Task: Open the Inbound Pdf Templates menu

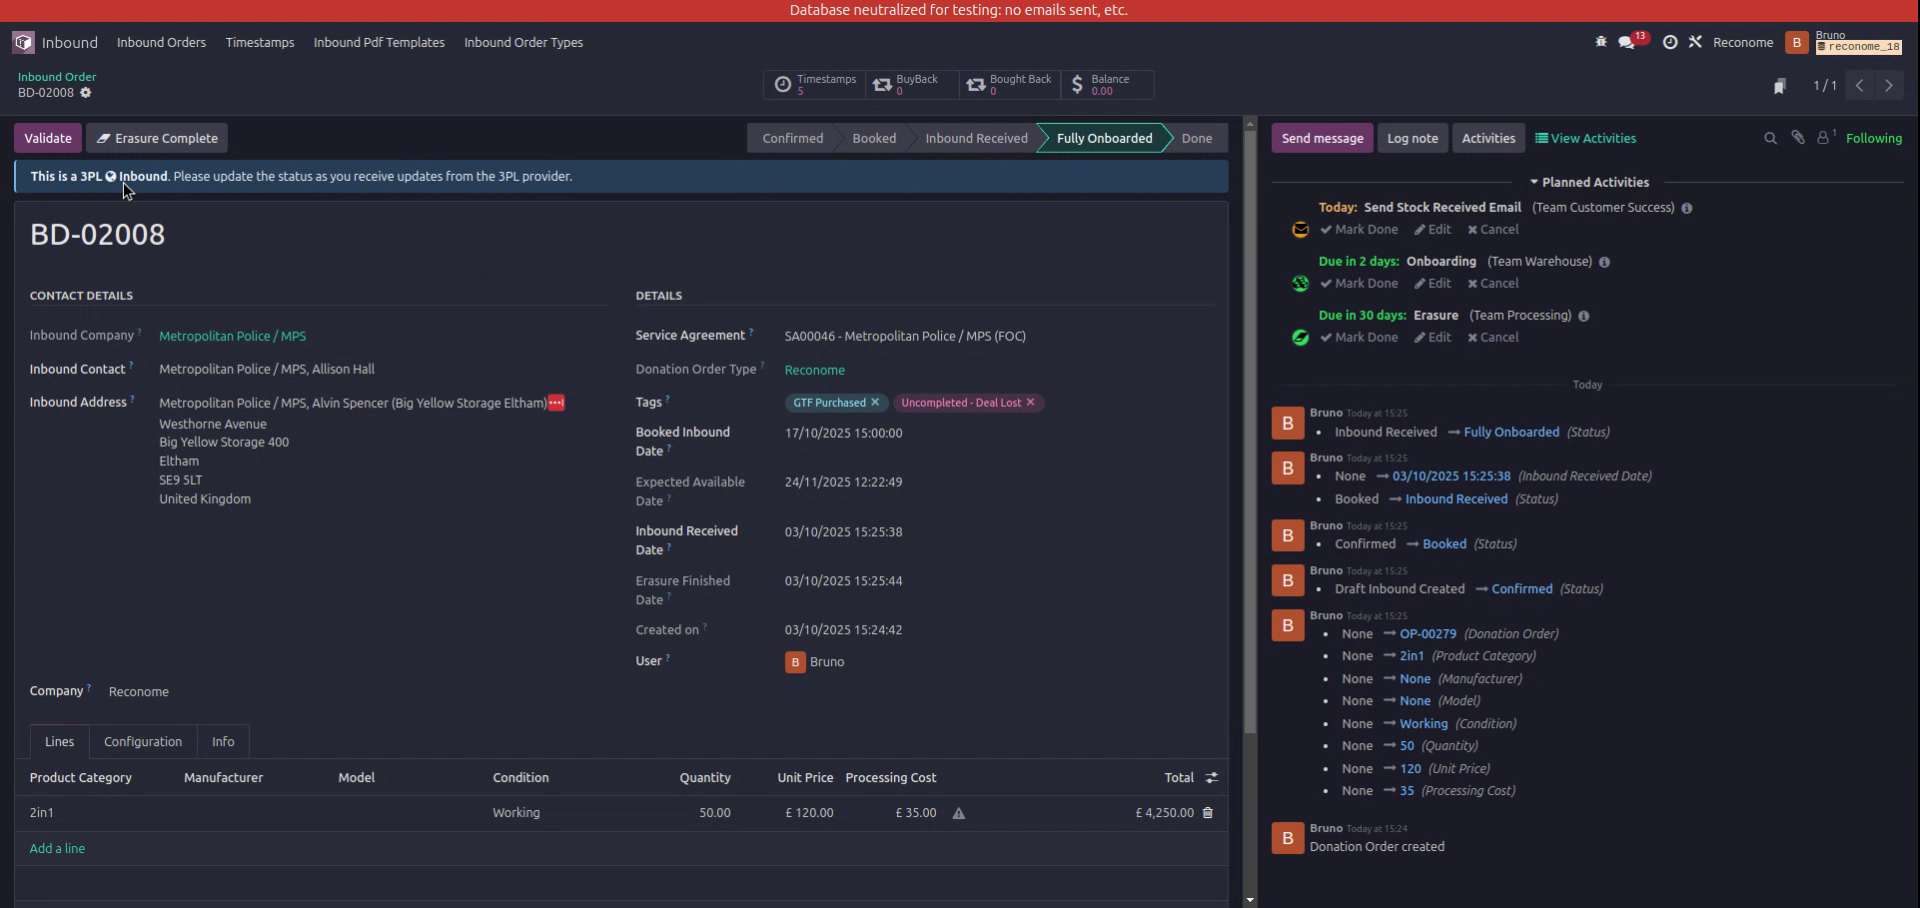Action: [379, 42]
